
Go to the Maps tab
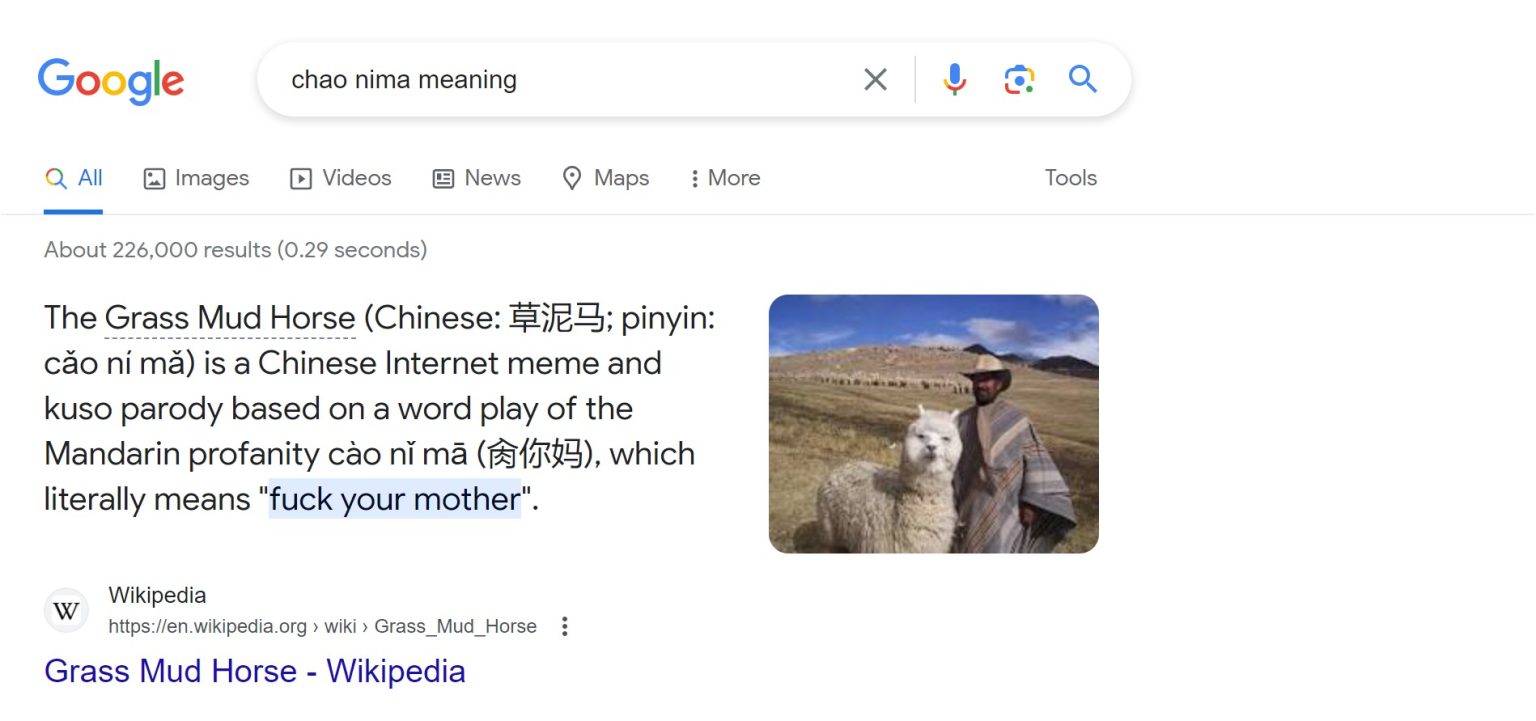click(x=606, y=178)
